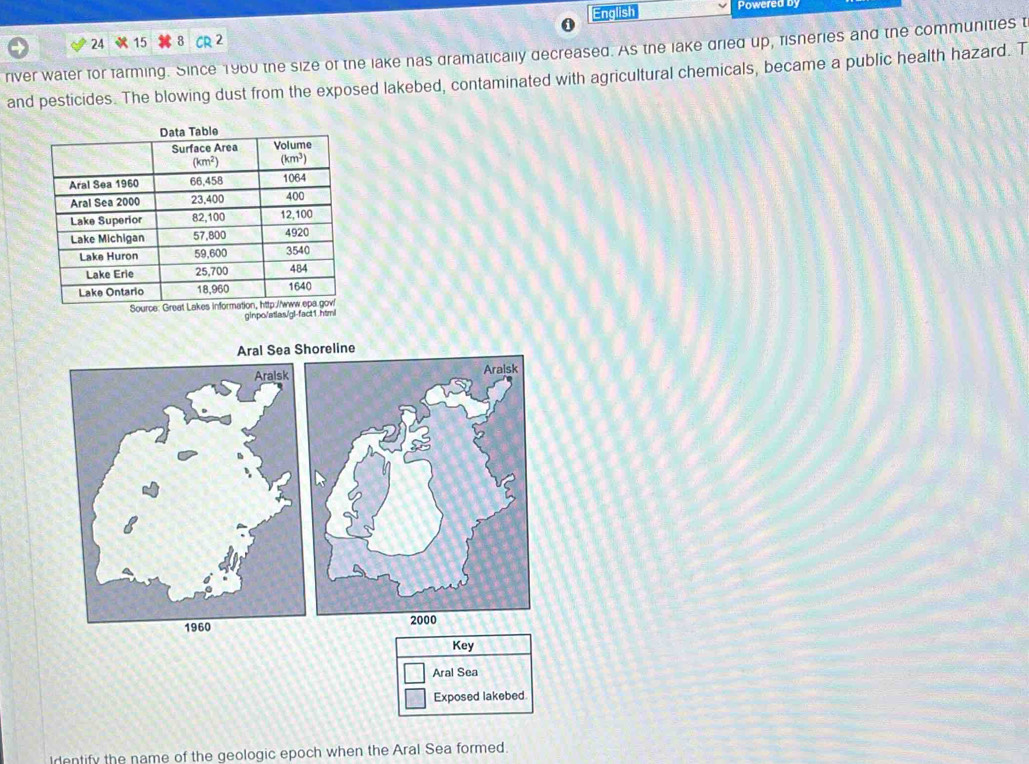Open the info tooltip via the i icon
1029x764 pixels.
[569, 23]
